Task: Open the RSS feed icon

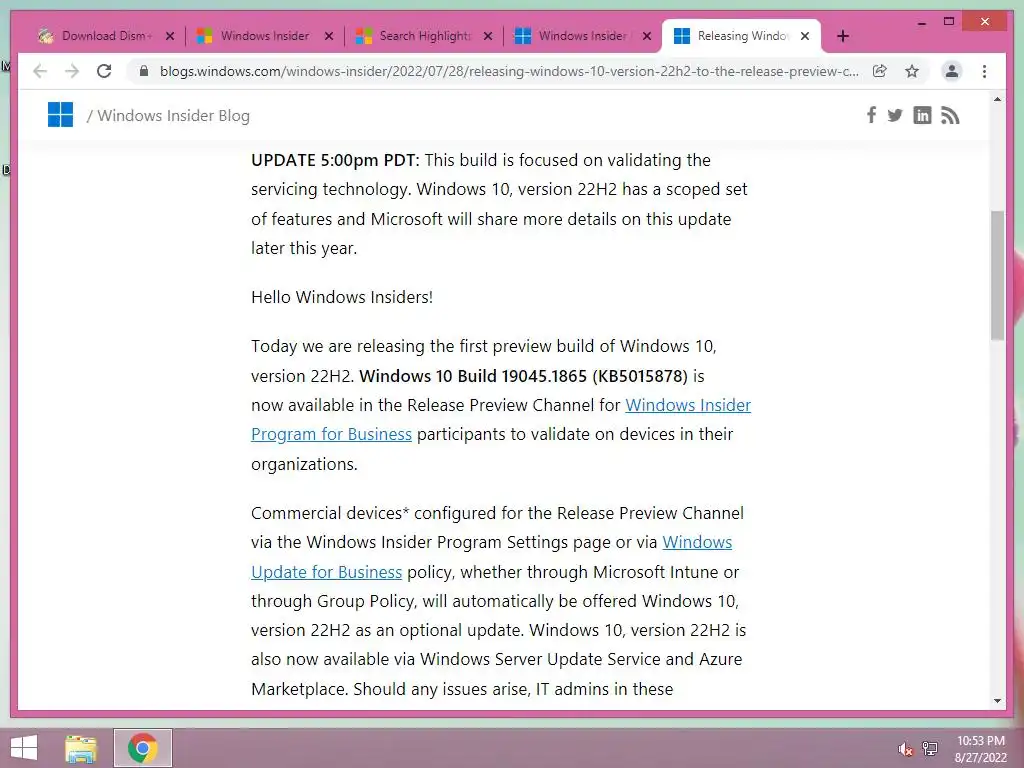Action: point(950,116)
